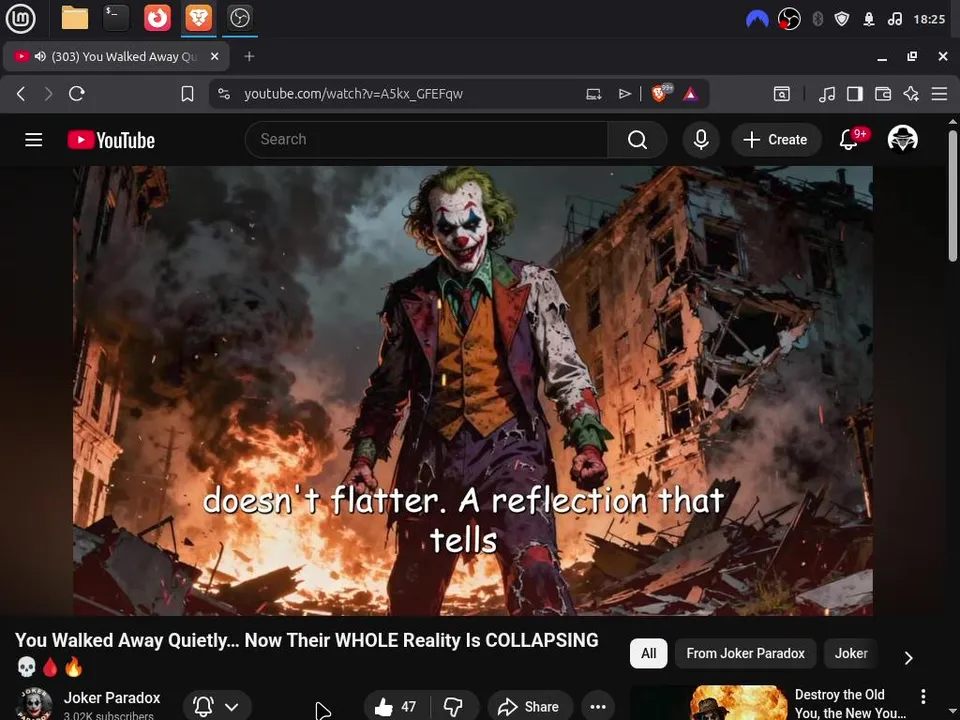Open the Bluetooth tray icon
The image size is (960, 720).
point(817,19)
